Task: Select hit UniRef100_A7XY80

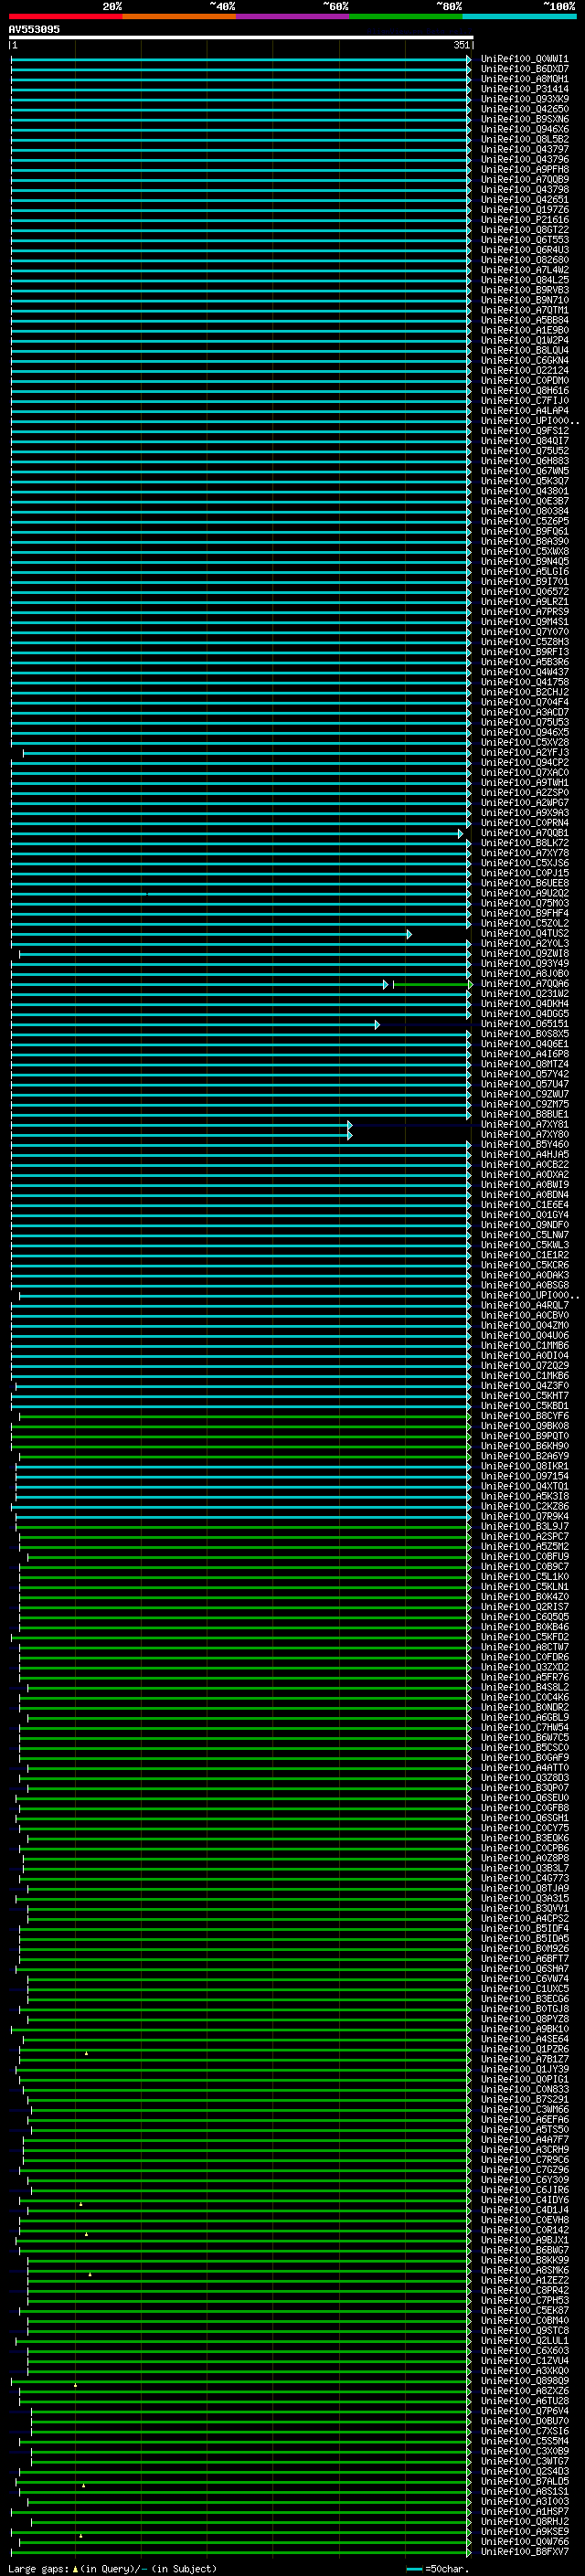Action: point(524,1135)
